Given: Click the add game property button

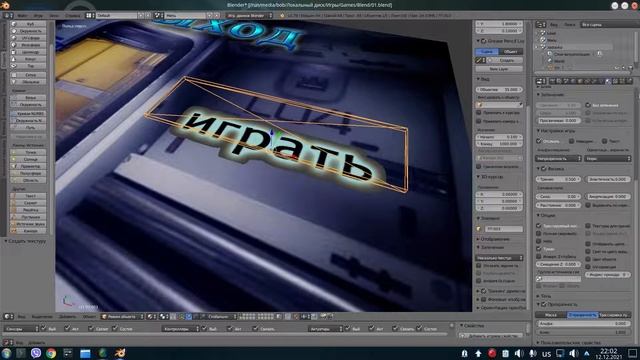Looking at the screenshot, I should (491, 336).
